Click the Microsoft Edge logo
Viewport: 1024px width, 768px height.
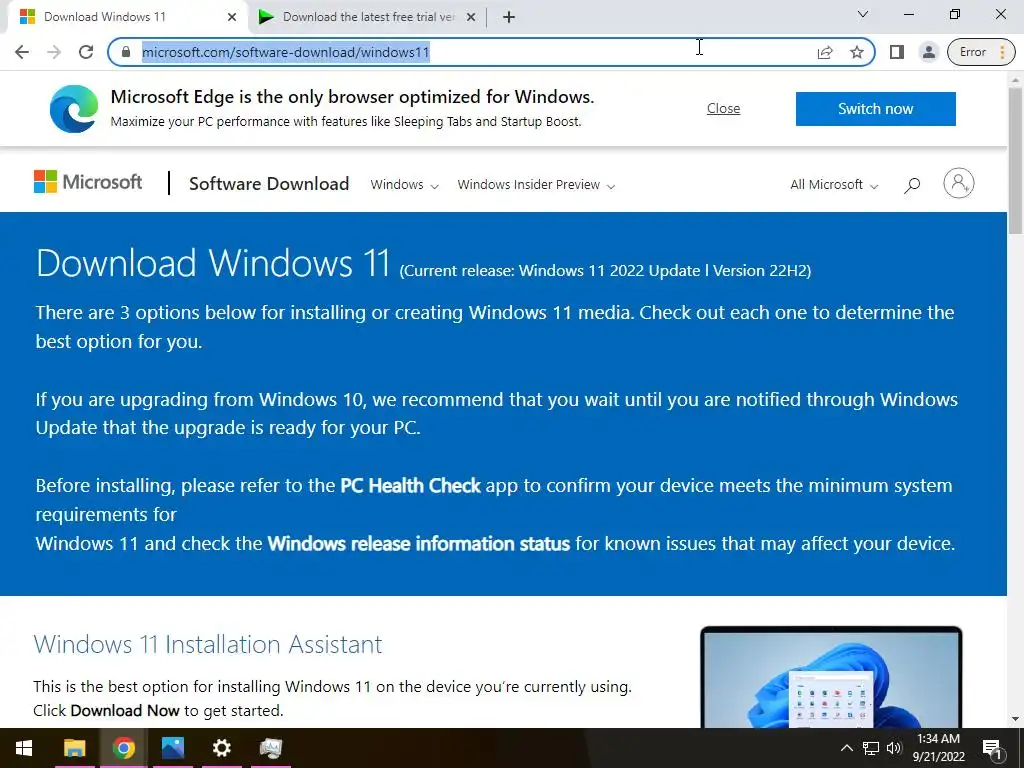pos(74,108)
